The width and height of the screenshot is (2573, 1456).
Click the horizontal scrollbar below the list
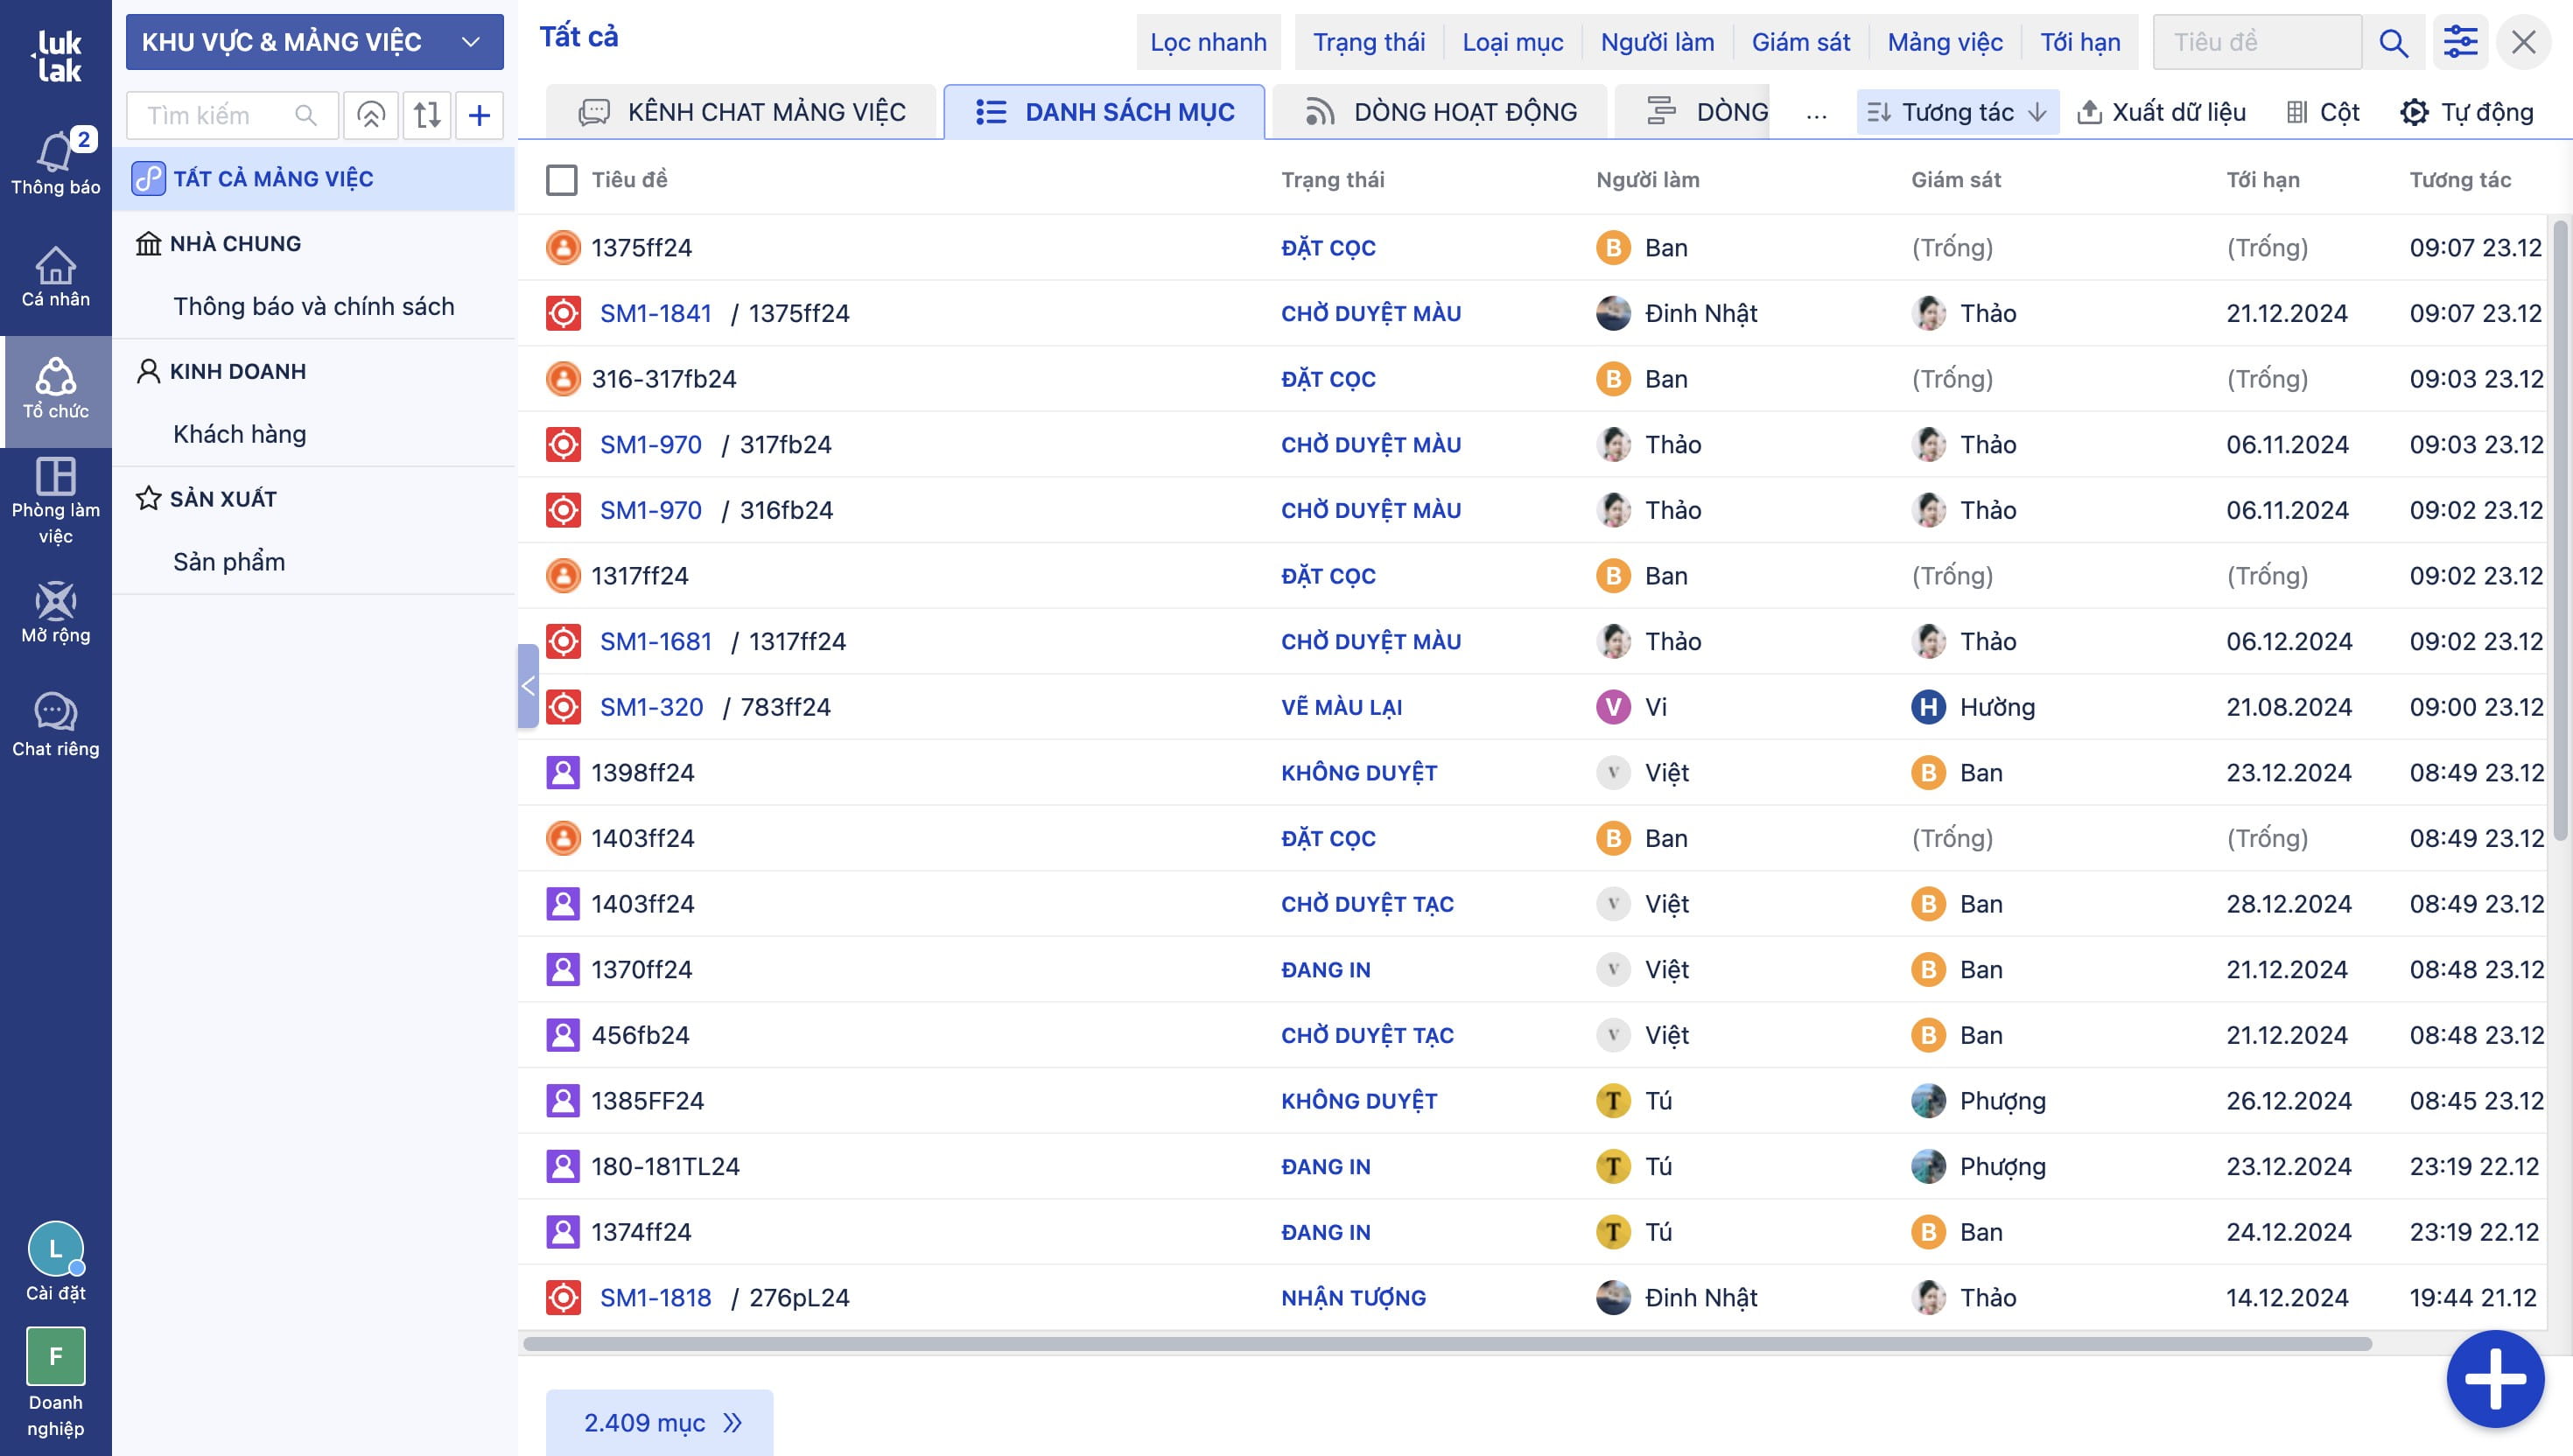click(1446, 1343)
